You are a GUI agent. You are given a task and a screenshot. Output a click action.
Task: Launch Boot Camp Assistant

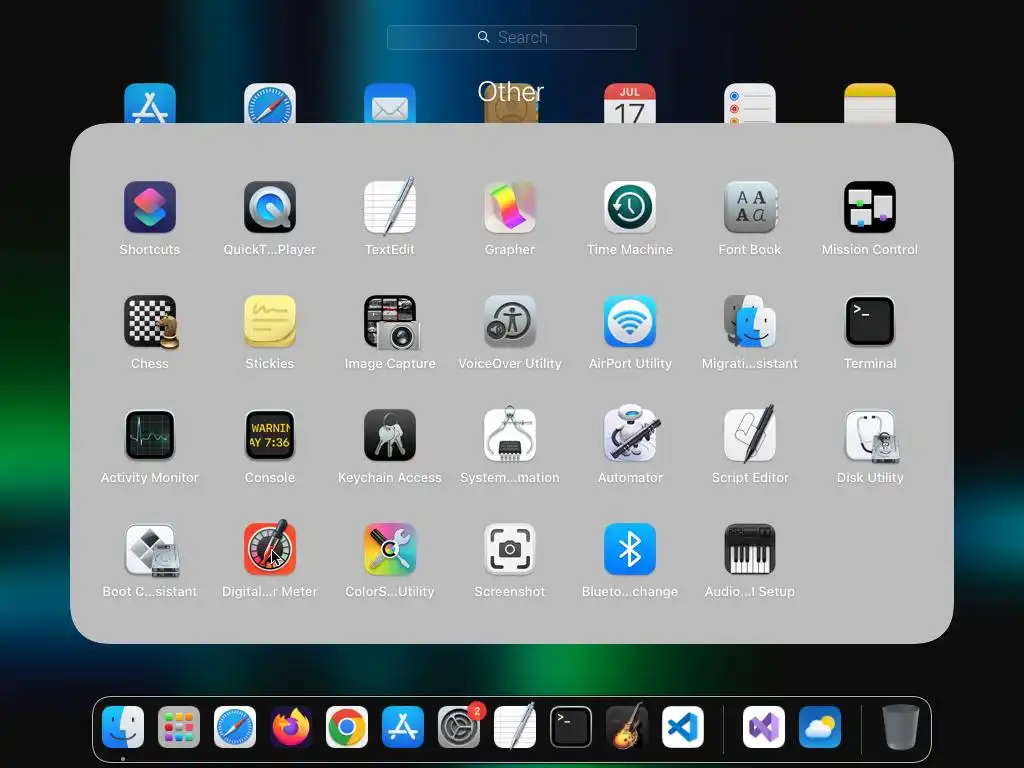click(151, 550)
